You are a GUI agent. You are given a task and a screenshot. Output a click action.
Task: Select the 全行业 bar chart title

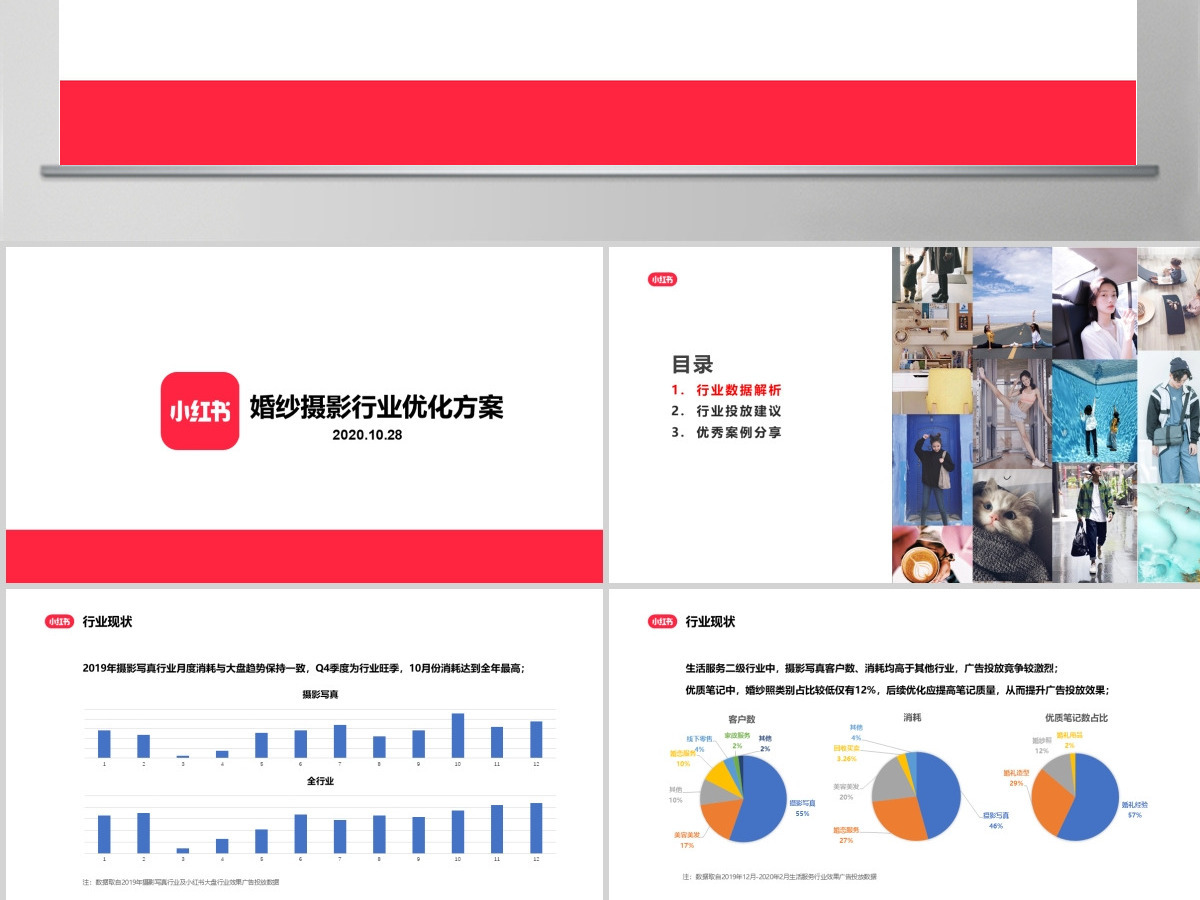point(320,781)
